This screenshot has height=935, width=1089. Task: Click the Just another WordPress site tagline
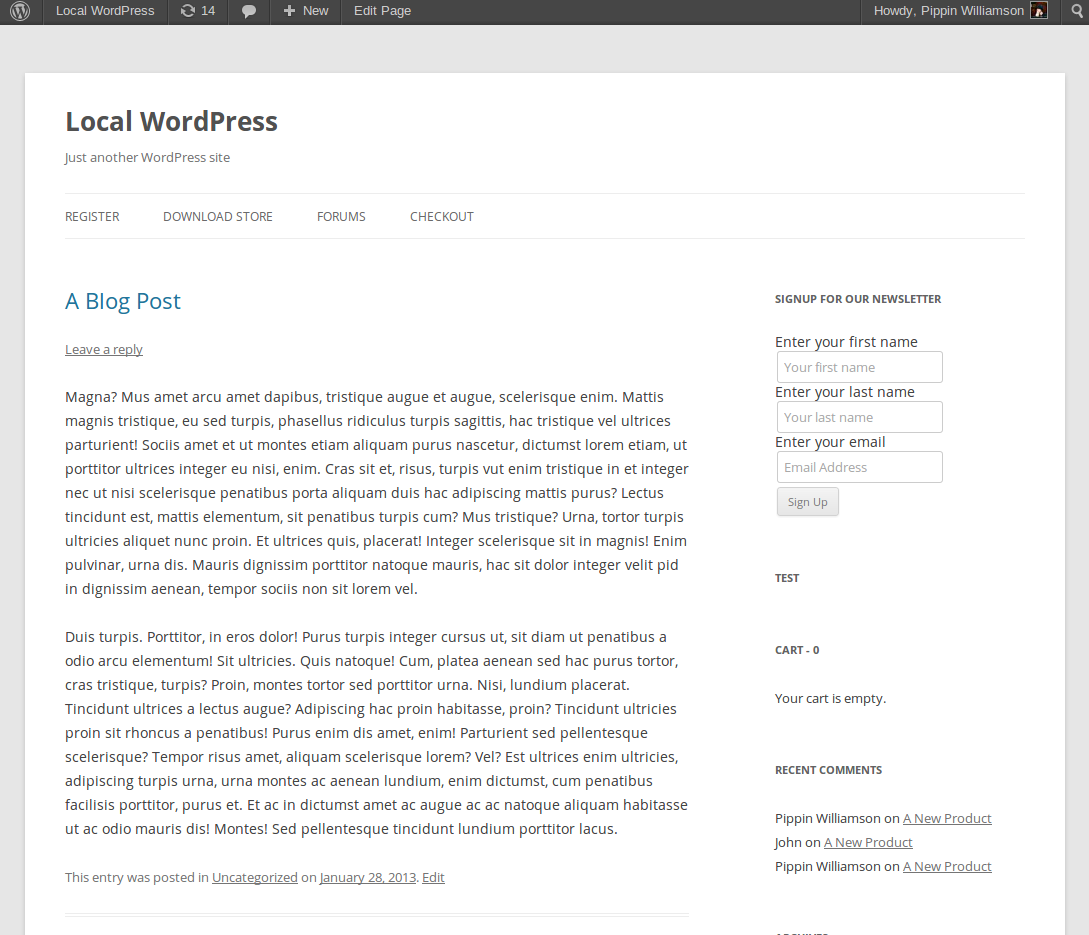click(147, 158)
